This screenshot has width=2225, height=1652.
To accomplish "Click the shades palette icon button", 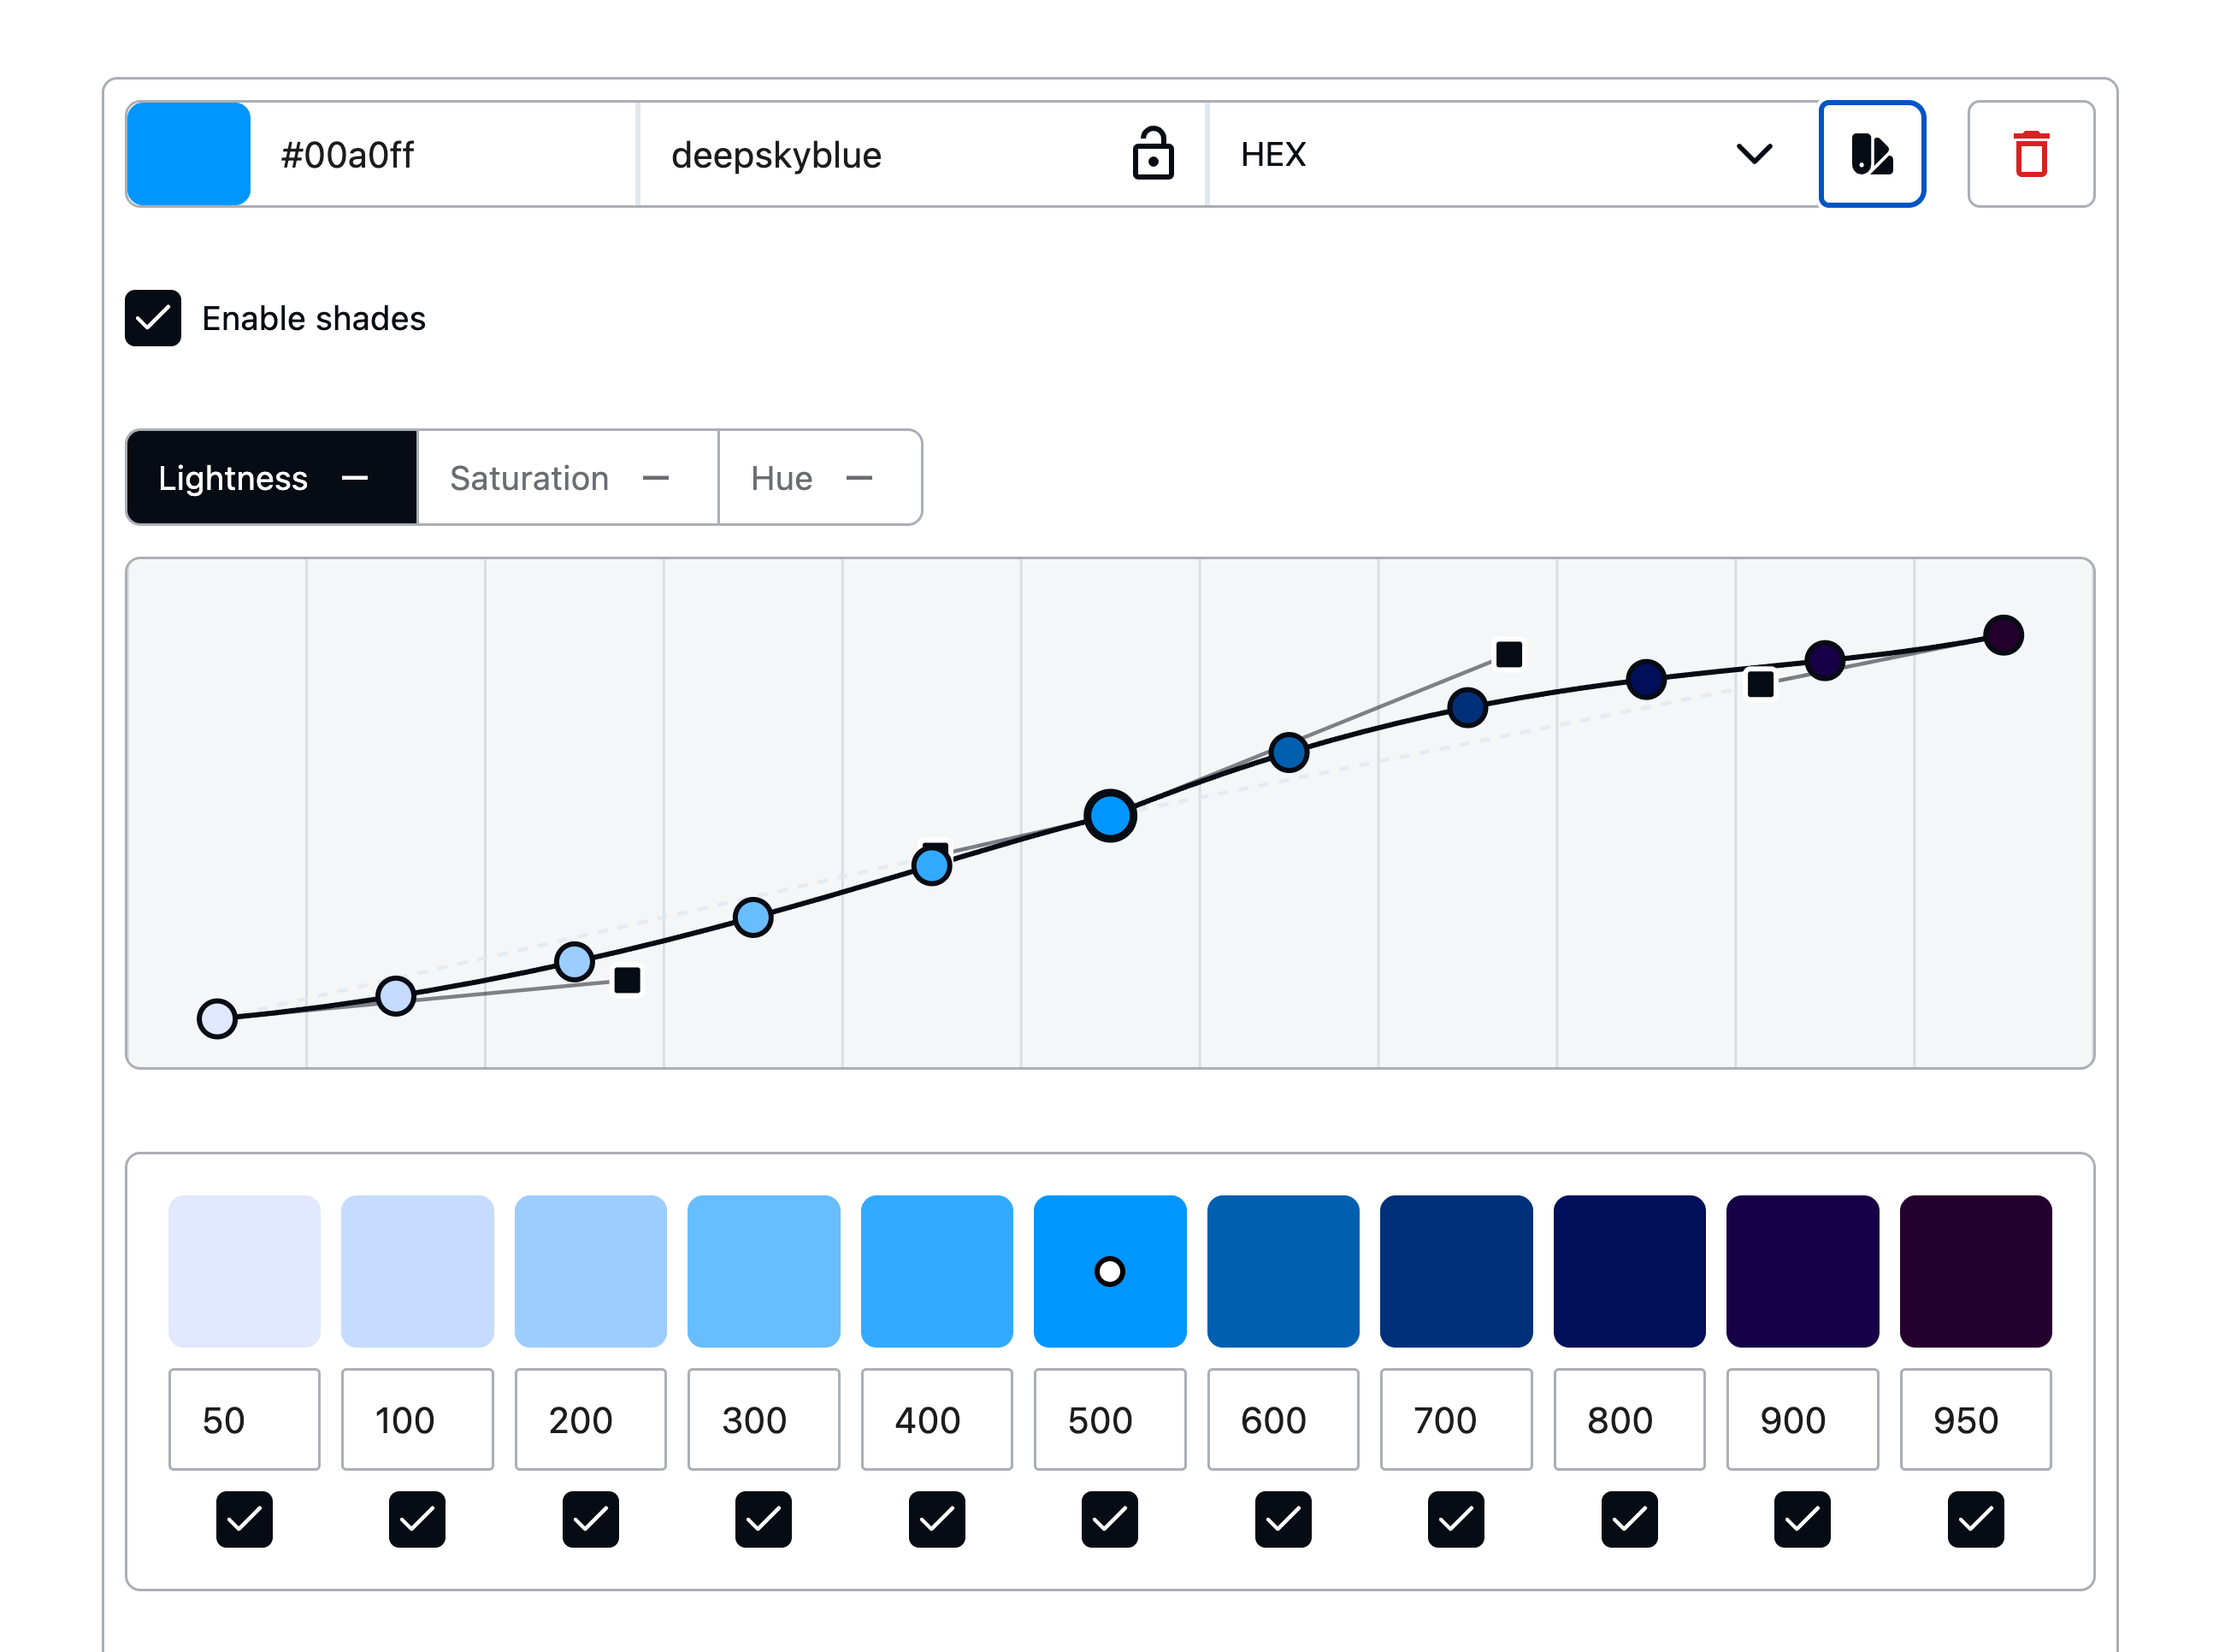I will 1871,154.
